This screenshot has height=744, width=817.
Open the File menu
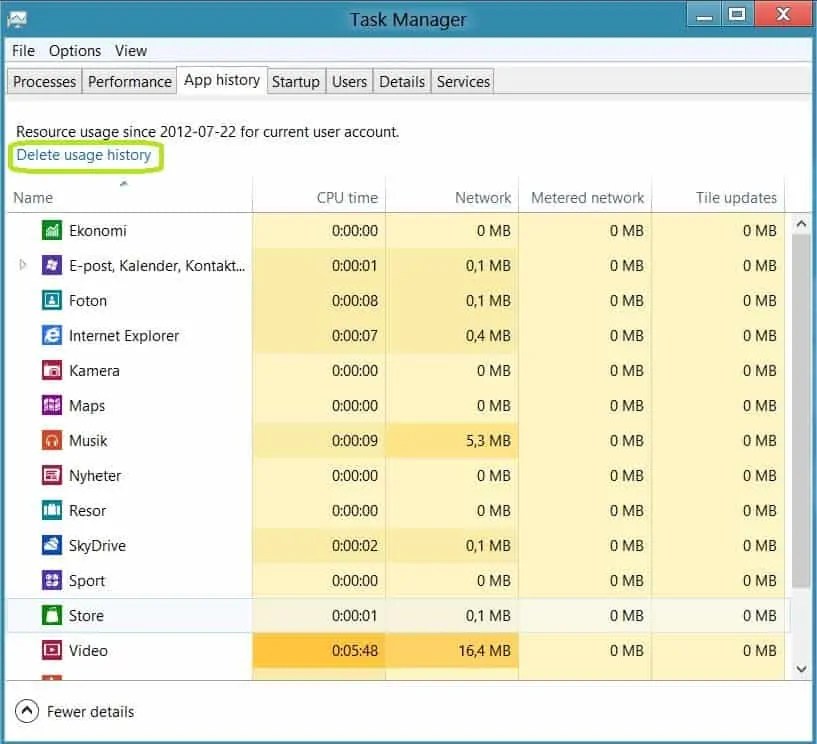pyautogui.click(x=22, y=50)
